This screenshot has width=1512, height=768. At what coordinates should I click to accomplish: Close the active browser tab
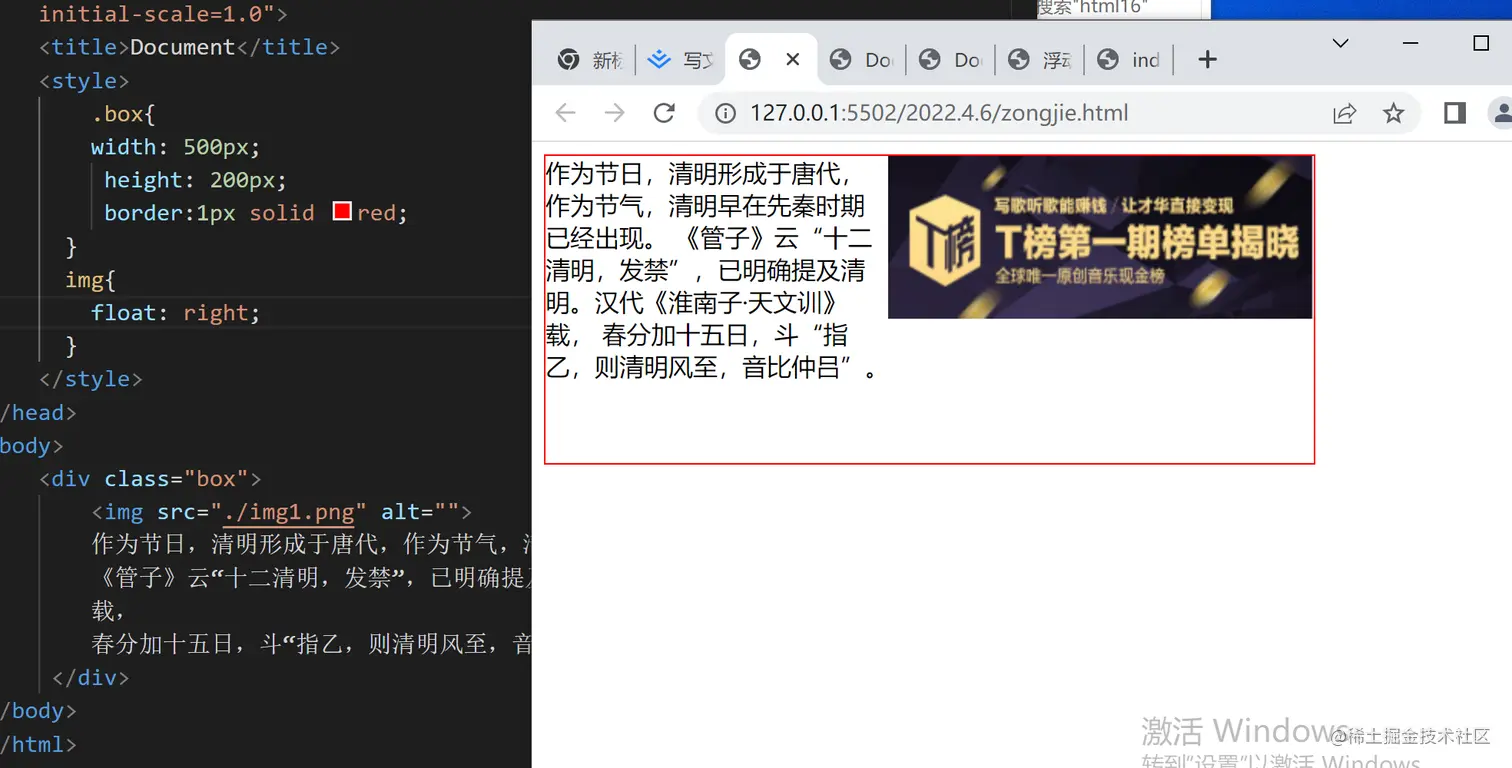[x=793, y=60]
